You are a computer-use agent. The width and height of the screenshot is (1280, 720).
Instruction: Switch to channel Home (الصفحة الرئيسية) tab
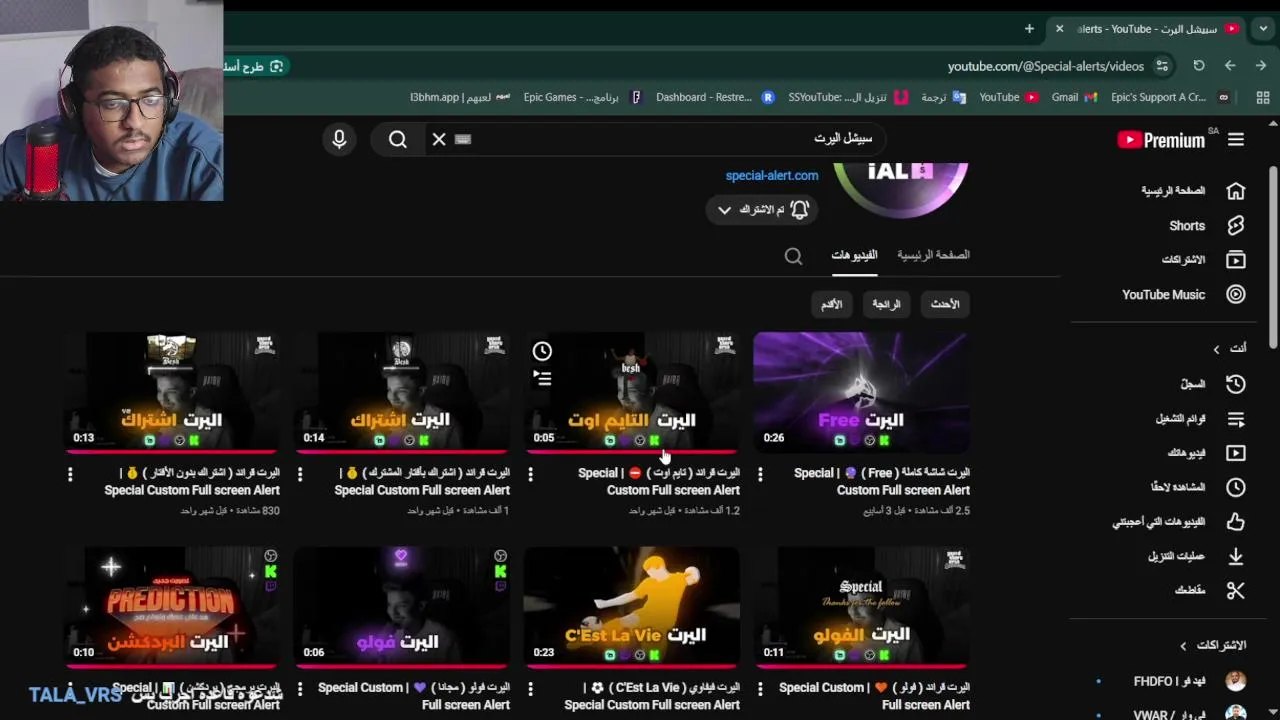(x=933, y=255)
